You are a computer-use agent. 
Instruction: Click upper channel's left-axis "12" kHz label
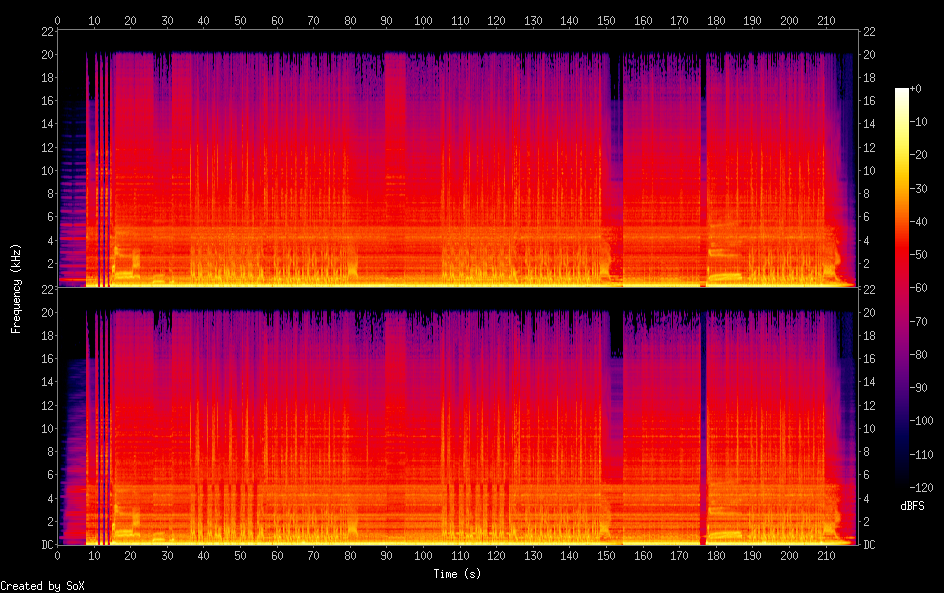point(48,147)
